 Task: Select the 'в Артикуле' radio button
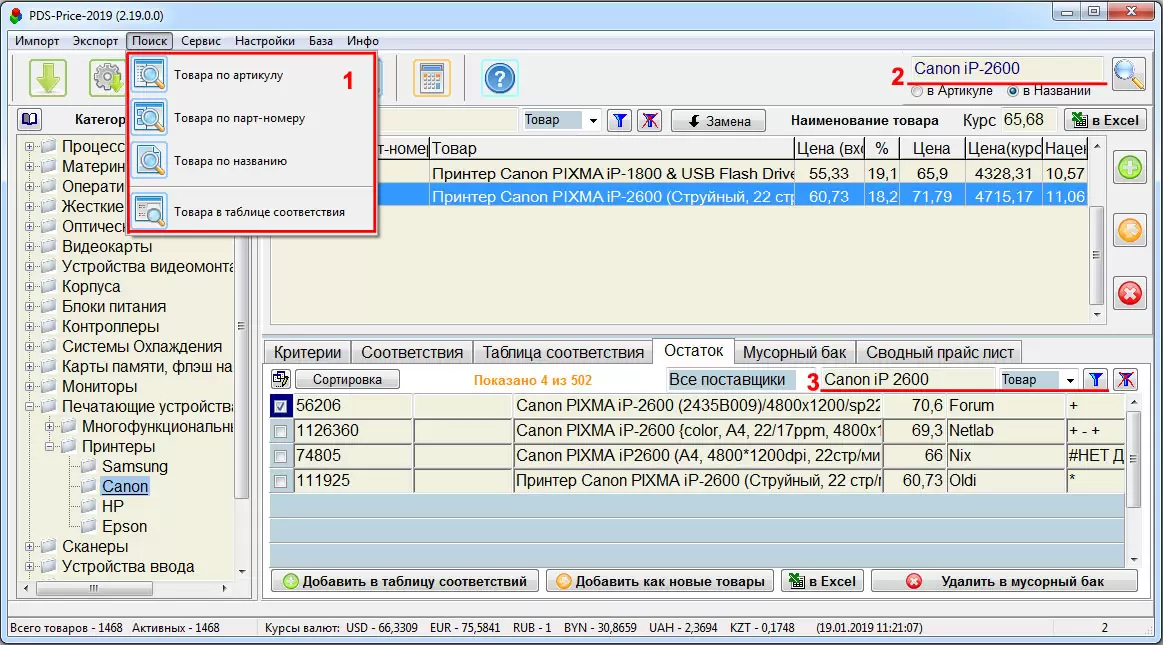pos(917,91)
